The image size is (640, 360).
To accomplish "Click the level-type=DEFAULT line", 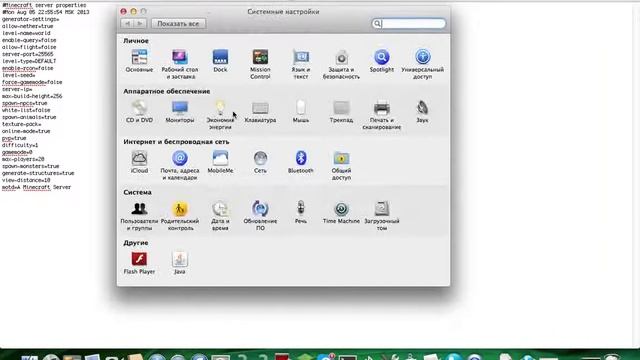I will [x=29, y=61].
